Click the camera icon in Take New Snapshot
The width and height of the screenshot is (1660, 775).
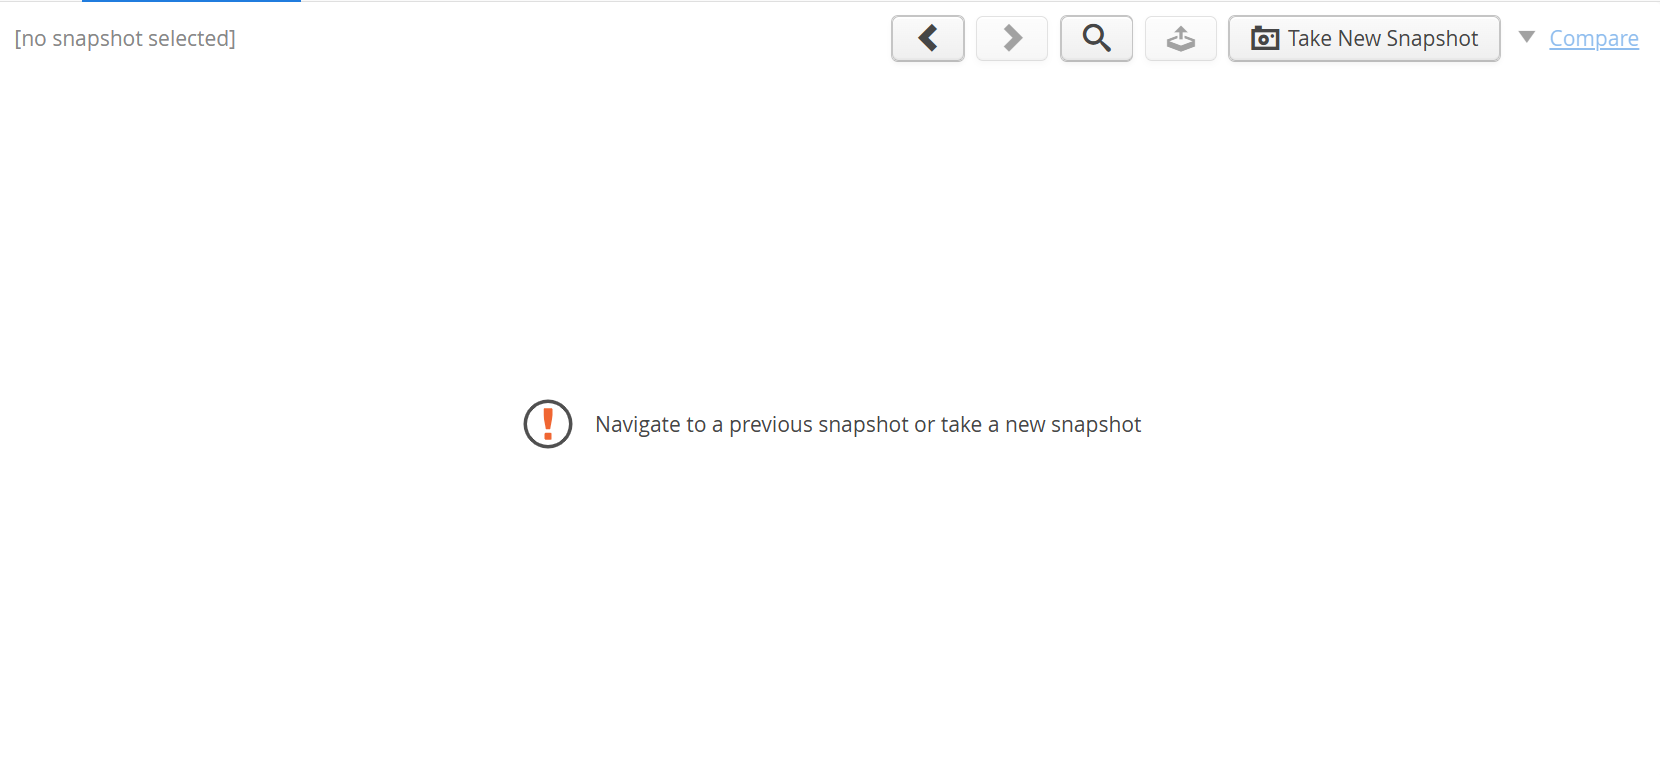pos(1265,39)
